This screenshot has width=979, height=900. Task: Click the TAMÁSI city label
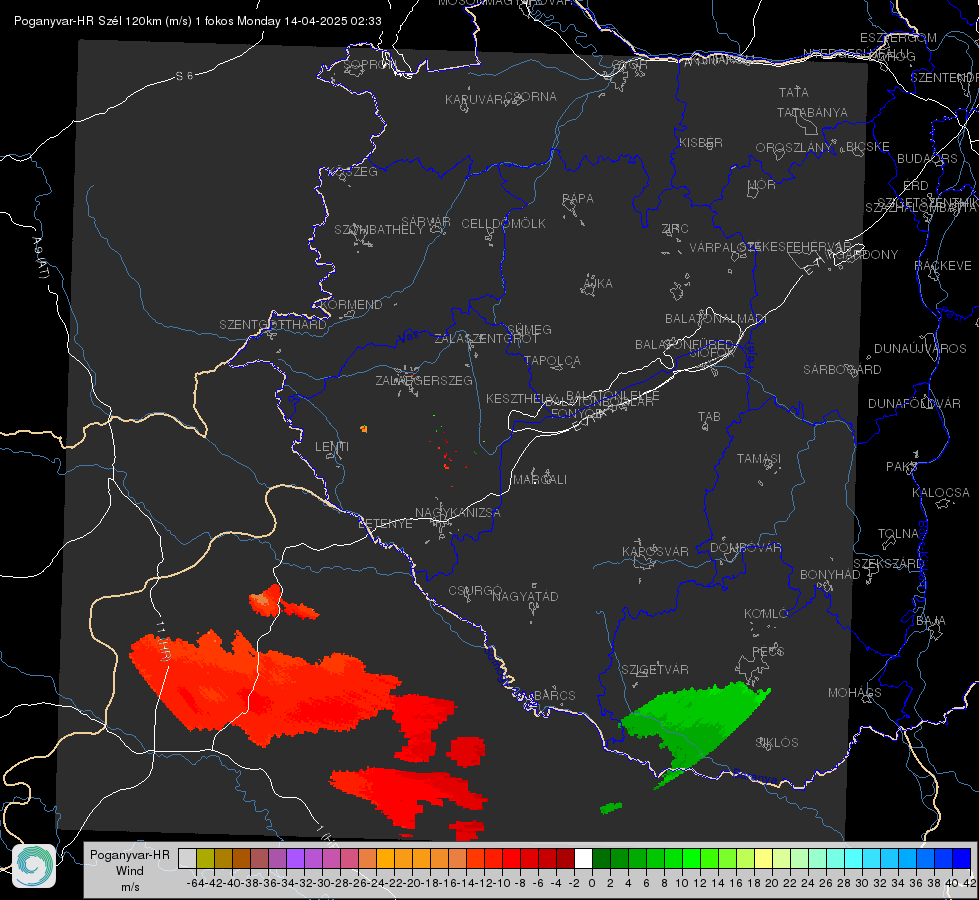(x=759, y=459)
